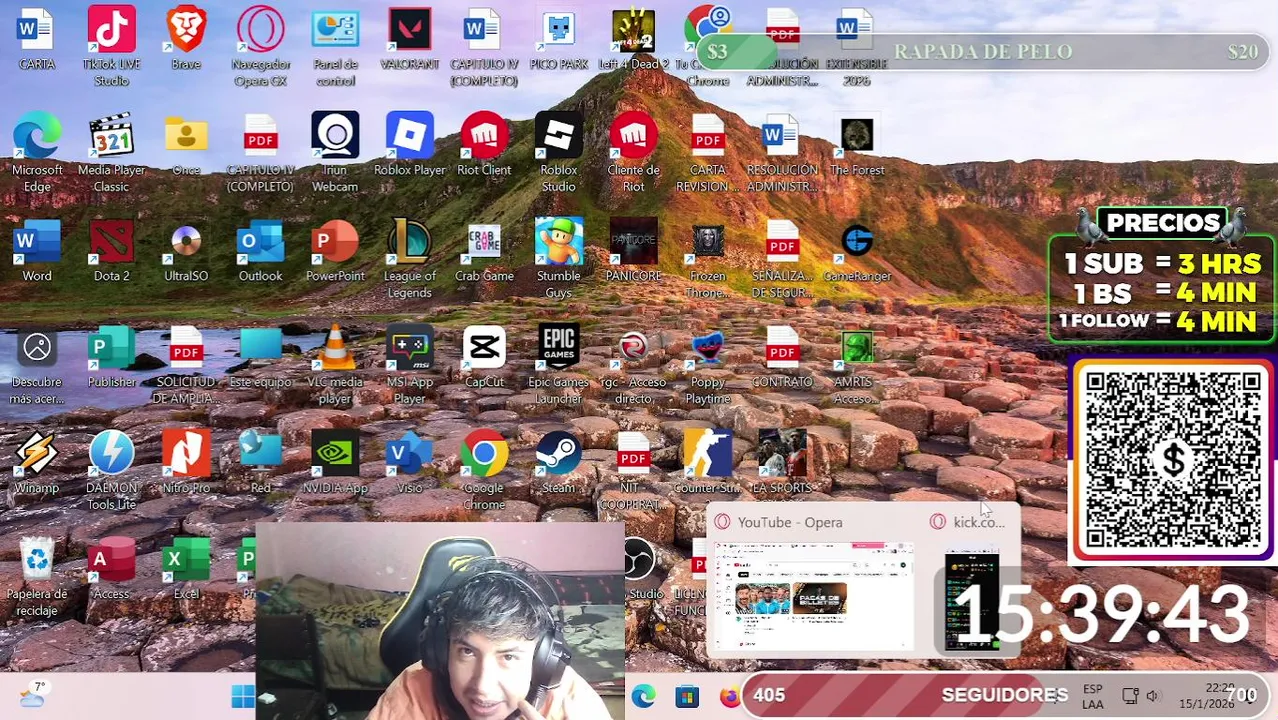The width and height of the screenshot is (1278, 720).
Task: Open the Frozen Throne shortcut
Action: click(x=707, y=258)
